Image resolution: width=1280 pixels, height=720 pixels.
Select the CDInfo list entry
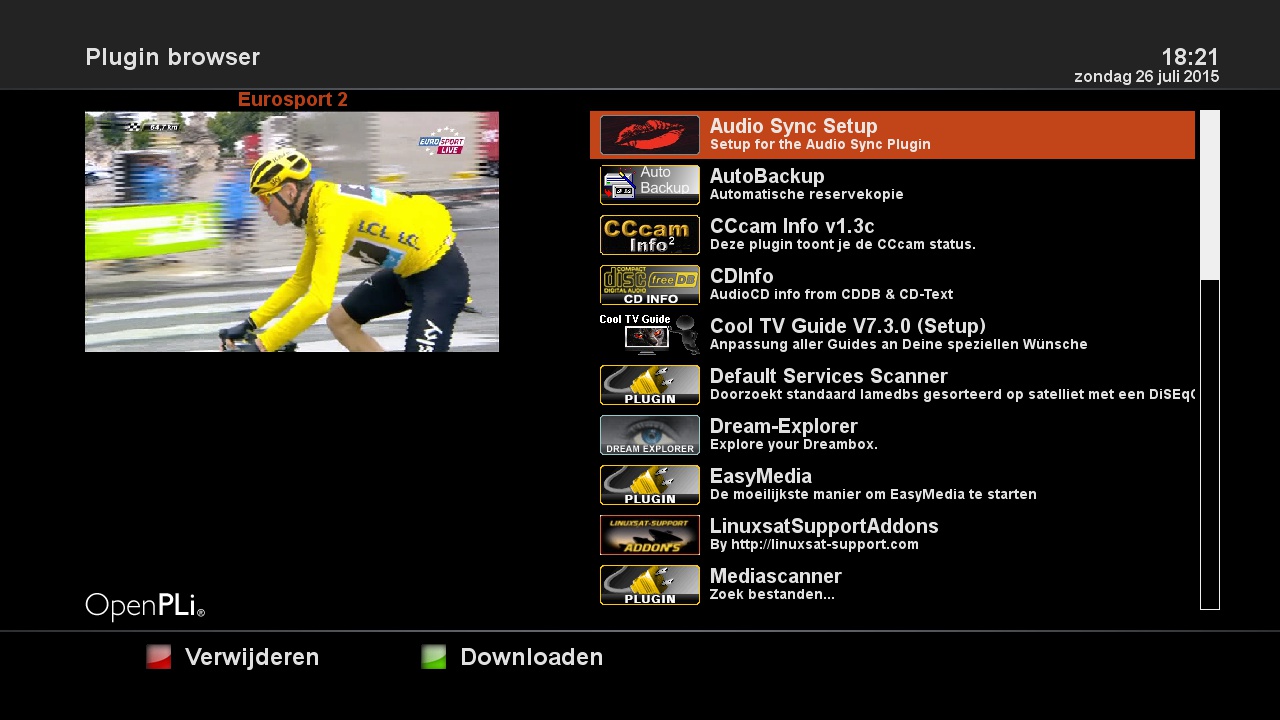[x=892, y=285]
